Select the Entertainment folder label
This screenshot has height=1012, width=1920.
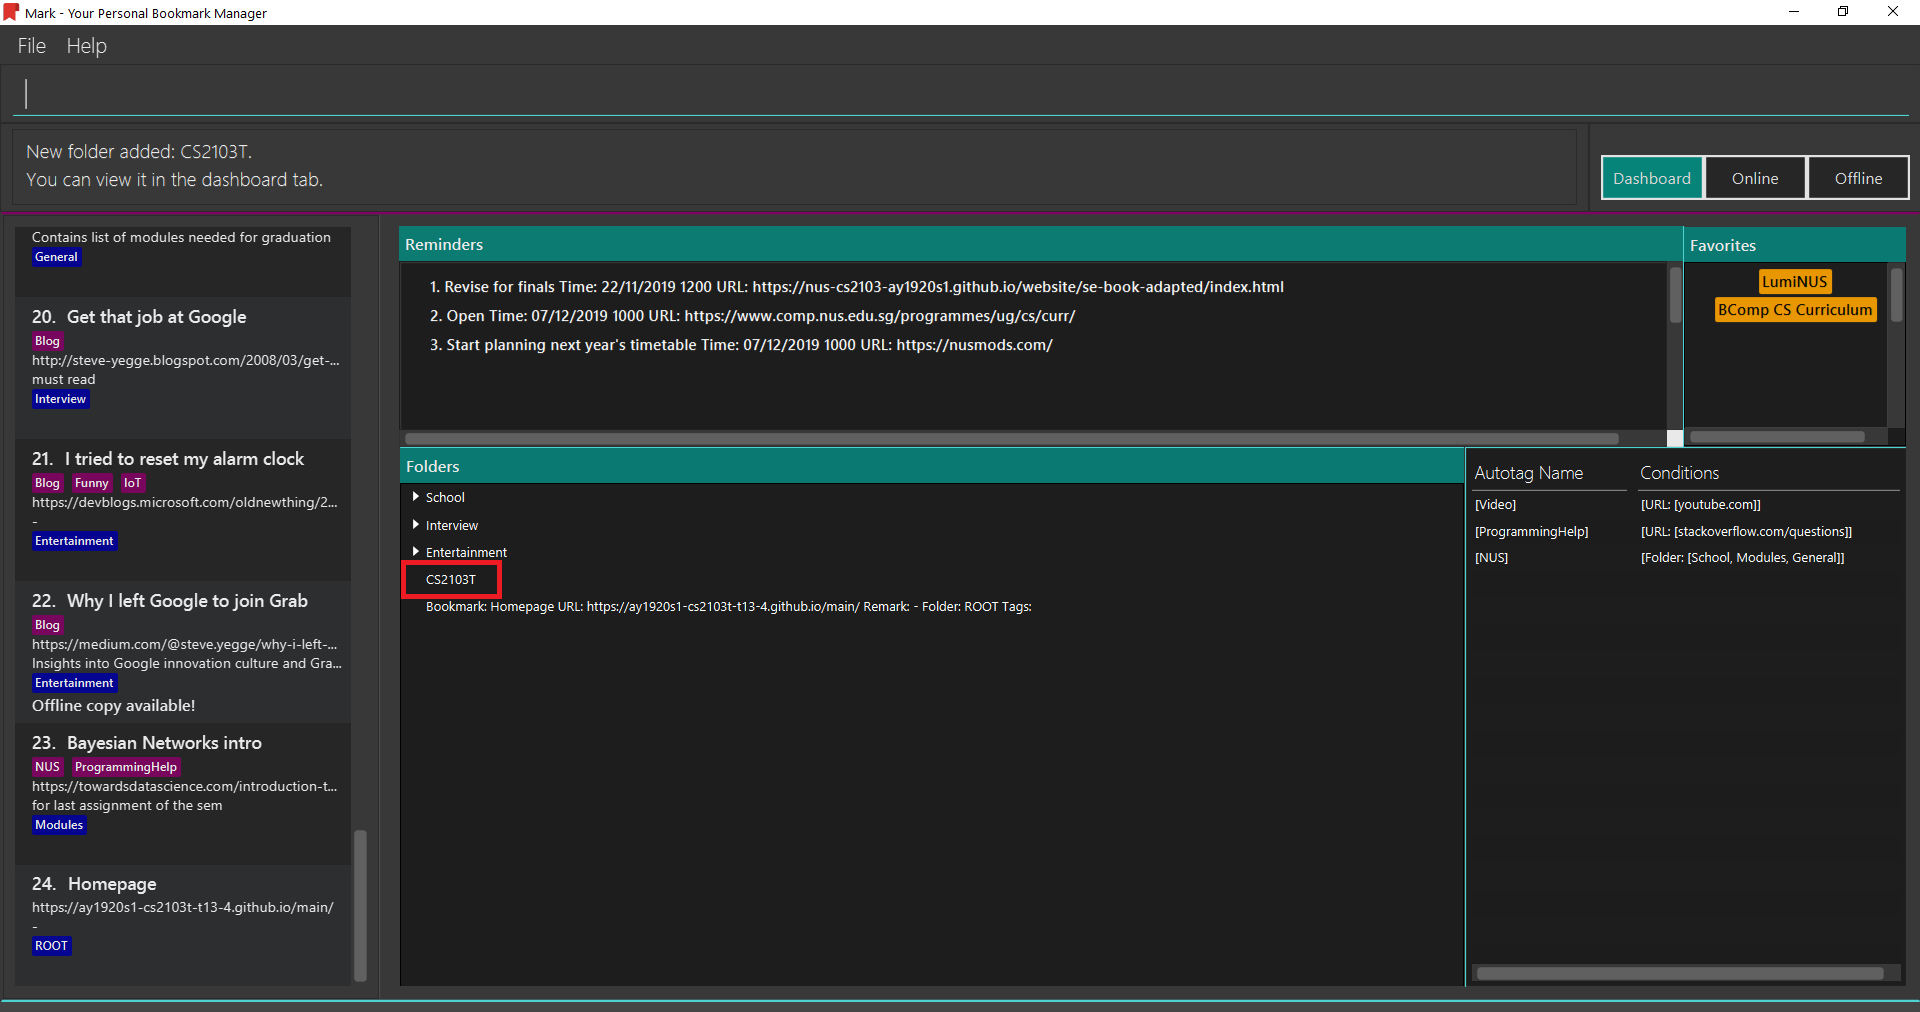click(466, 552)
